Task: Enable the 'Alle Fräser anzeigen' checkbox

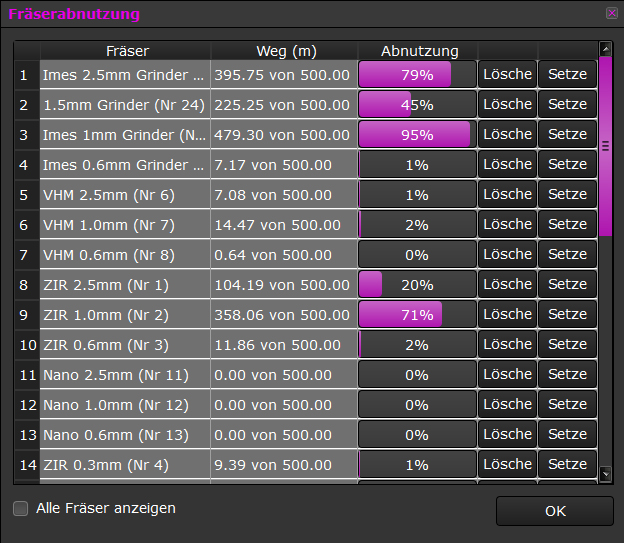Action: coord(20,509)
